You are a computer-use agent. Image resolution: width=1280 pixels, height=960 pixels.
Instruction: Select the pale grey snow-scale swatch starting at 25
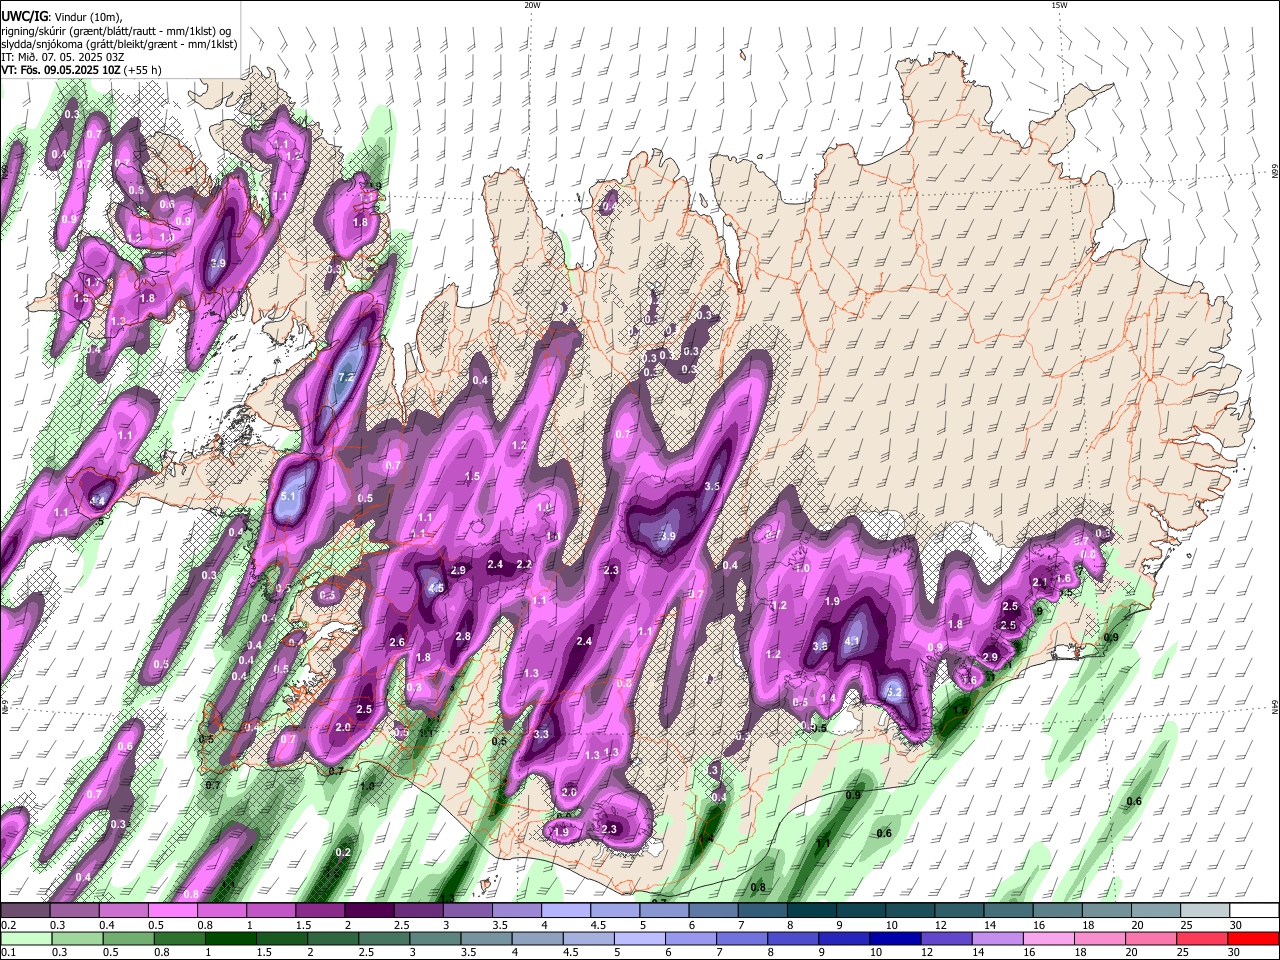(1203, 911)
